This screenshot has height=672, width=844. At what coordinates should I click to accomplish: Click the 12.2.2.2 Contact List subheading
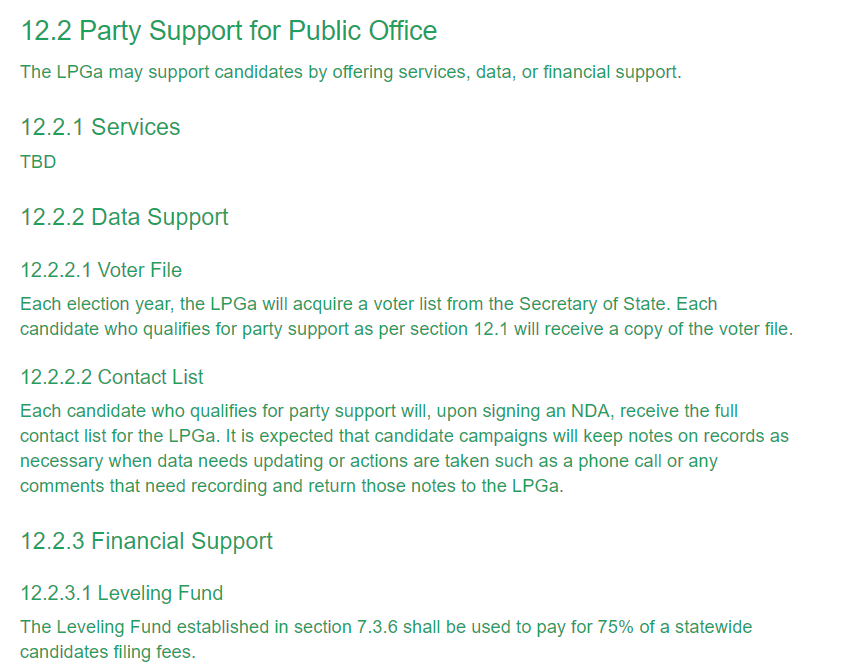[112, 377]
